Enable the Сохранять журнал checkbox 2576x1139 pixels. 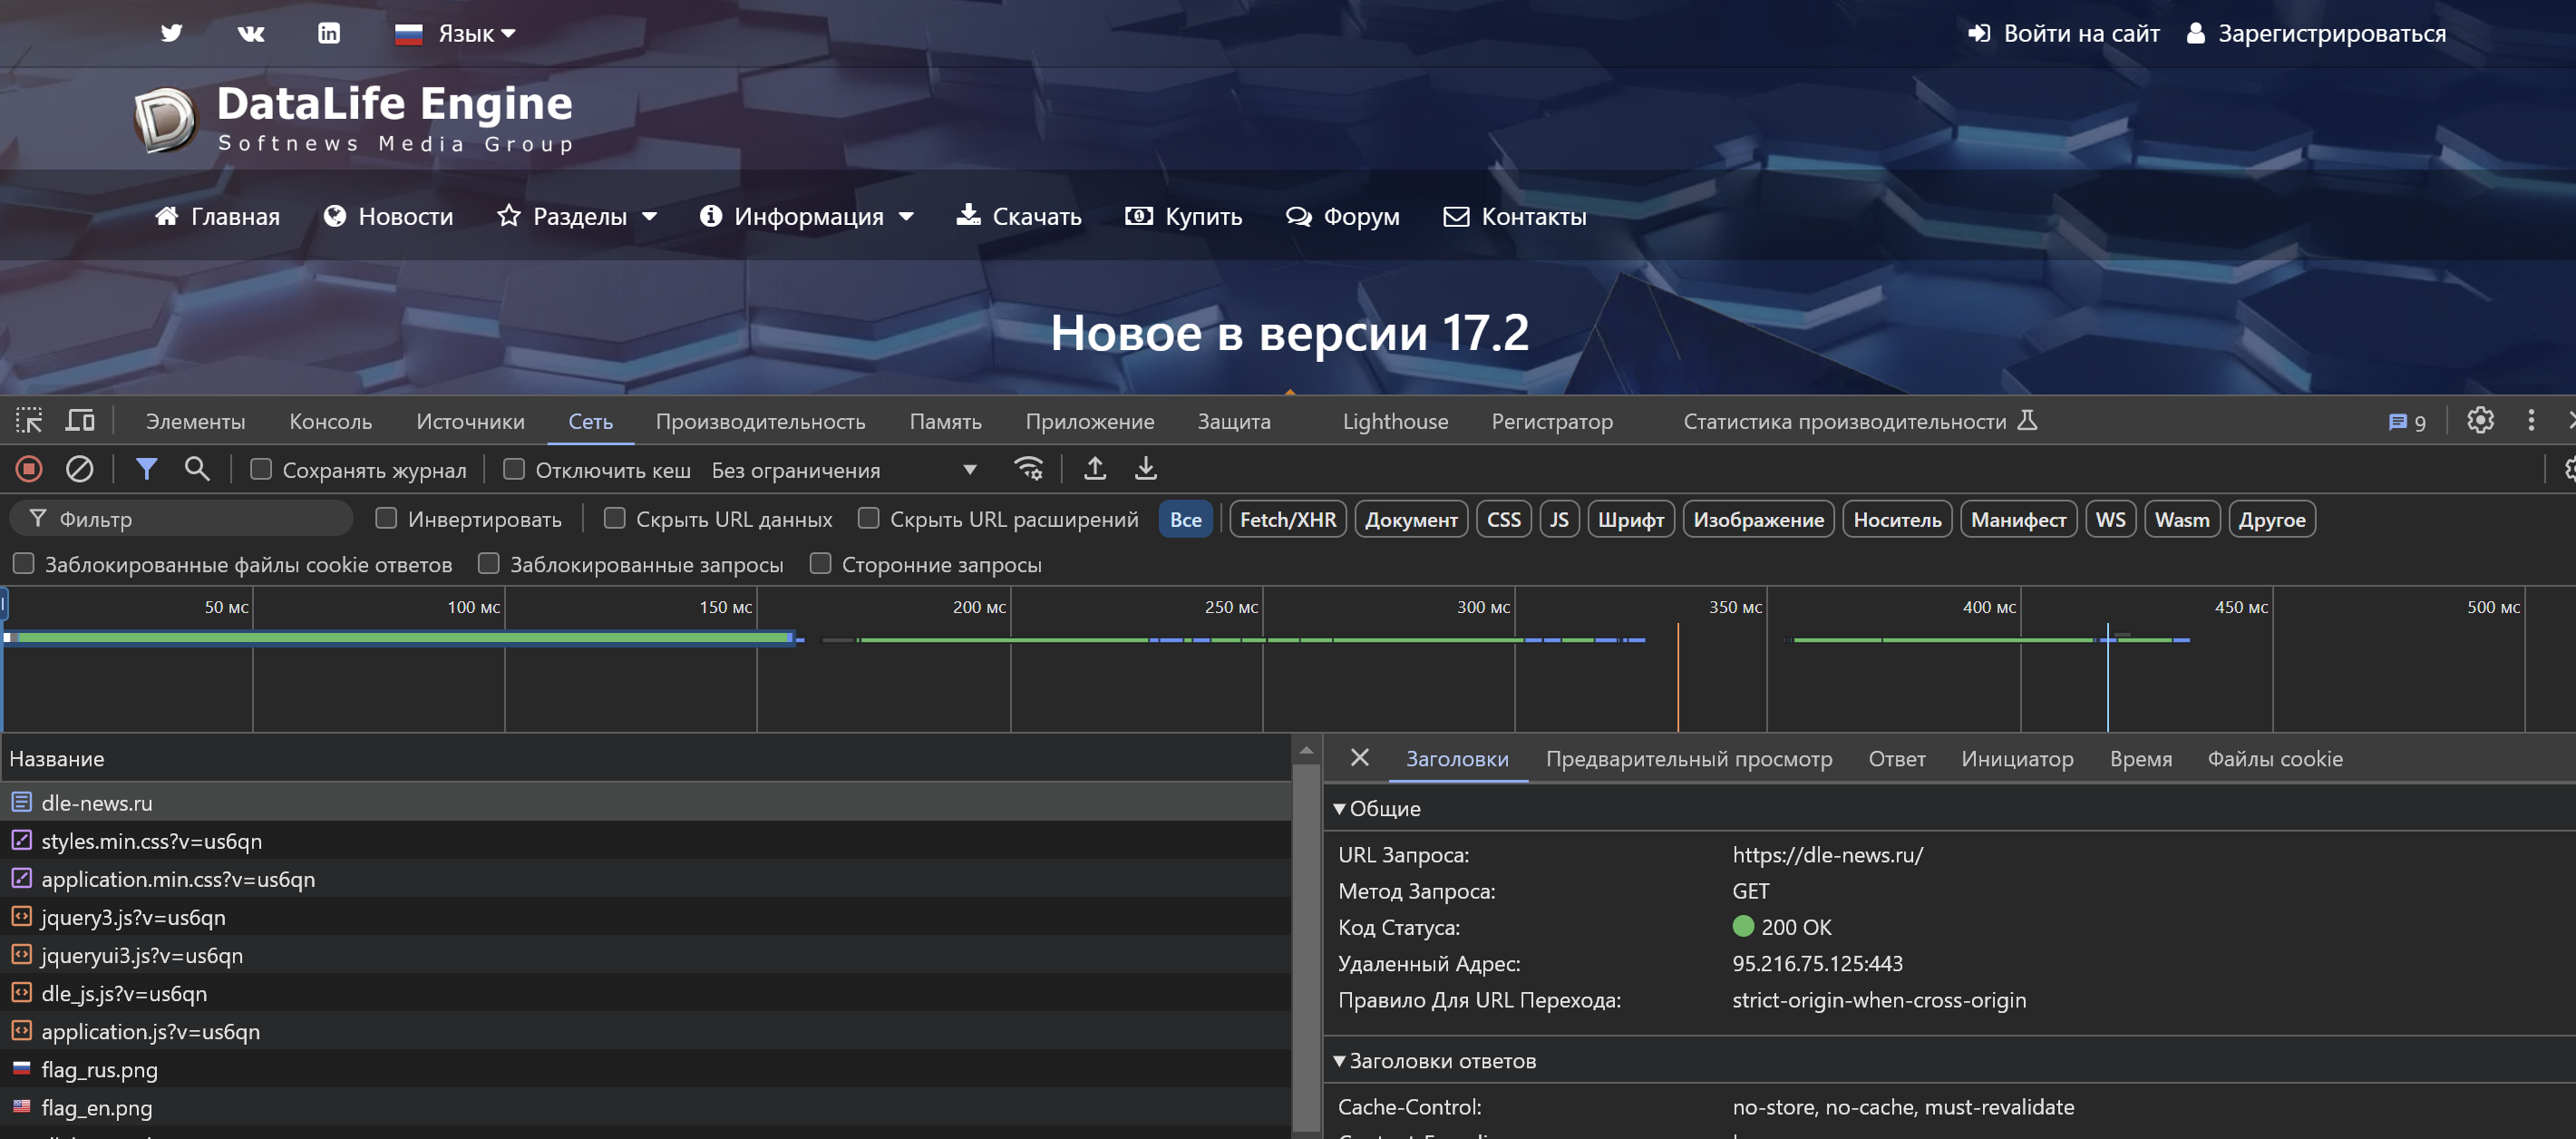pos(261,469)
